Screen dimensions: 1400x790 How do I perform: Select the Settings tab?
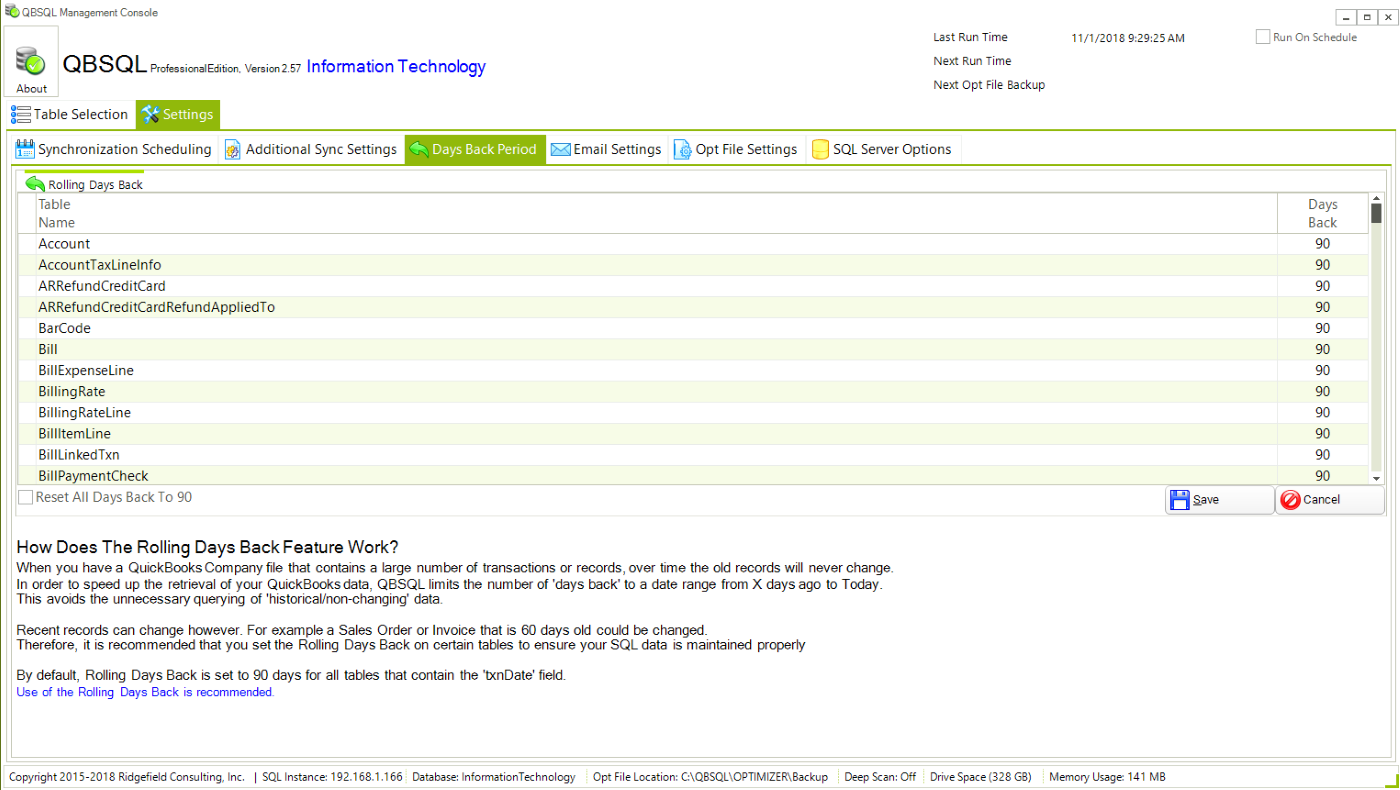(177, 115)
